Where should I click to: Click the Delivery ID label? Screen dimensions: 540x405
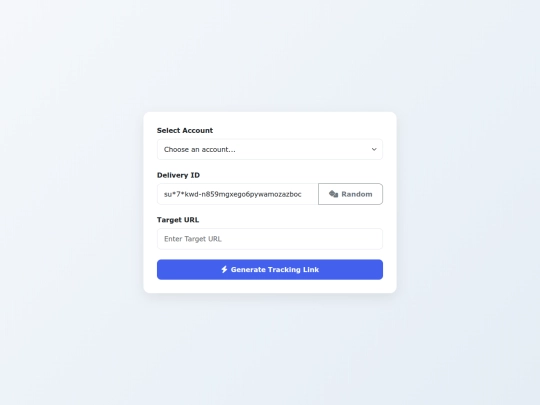point(178,175)
